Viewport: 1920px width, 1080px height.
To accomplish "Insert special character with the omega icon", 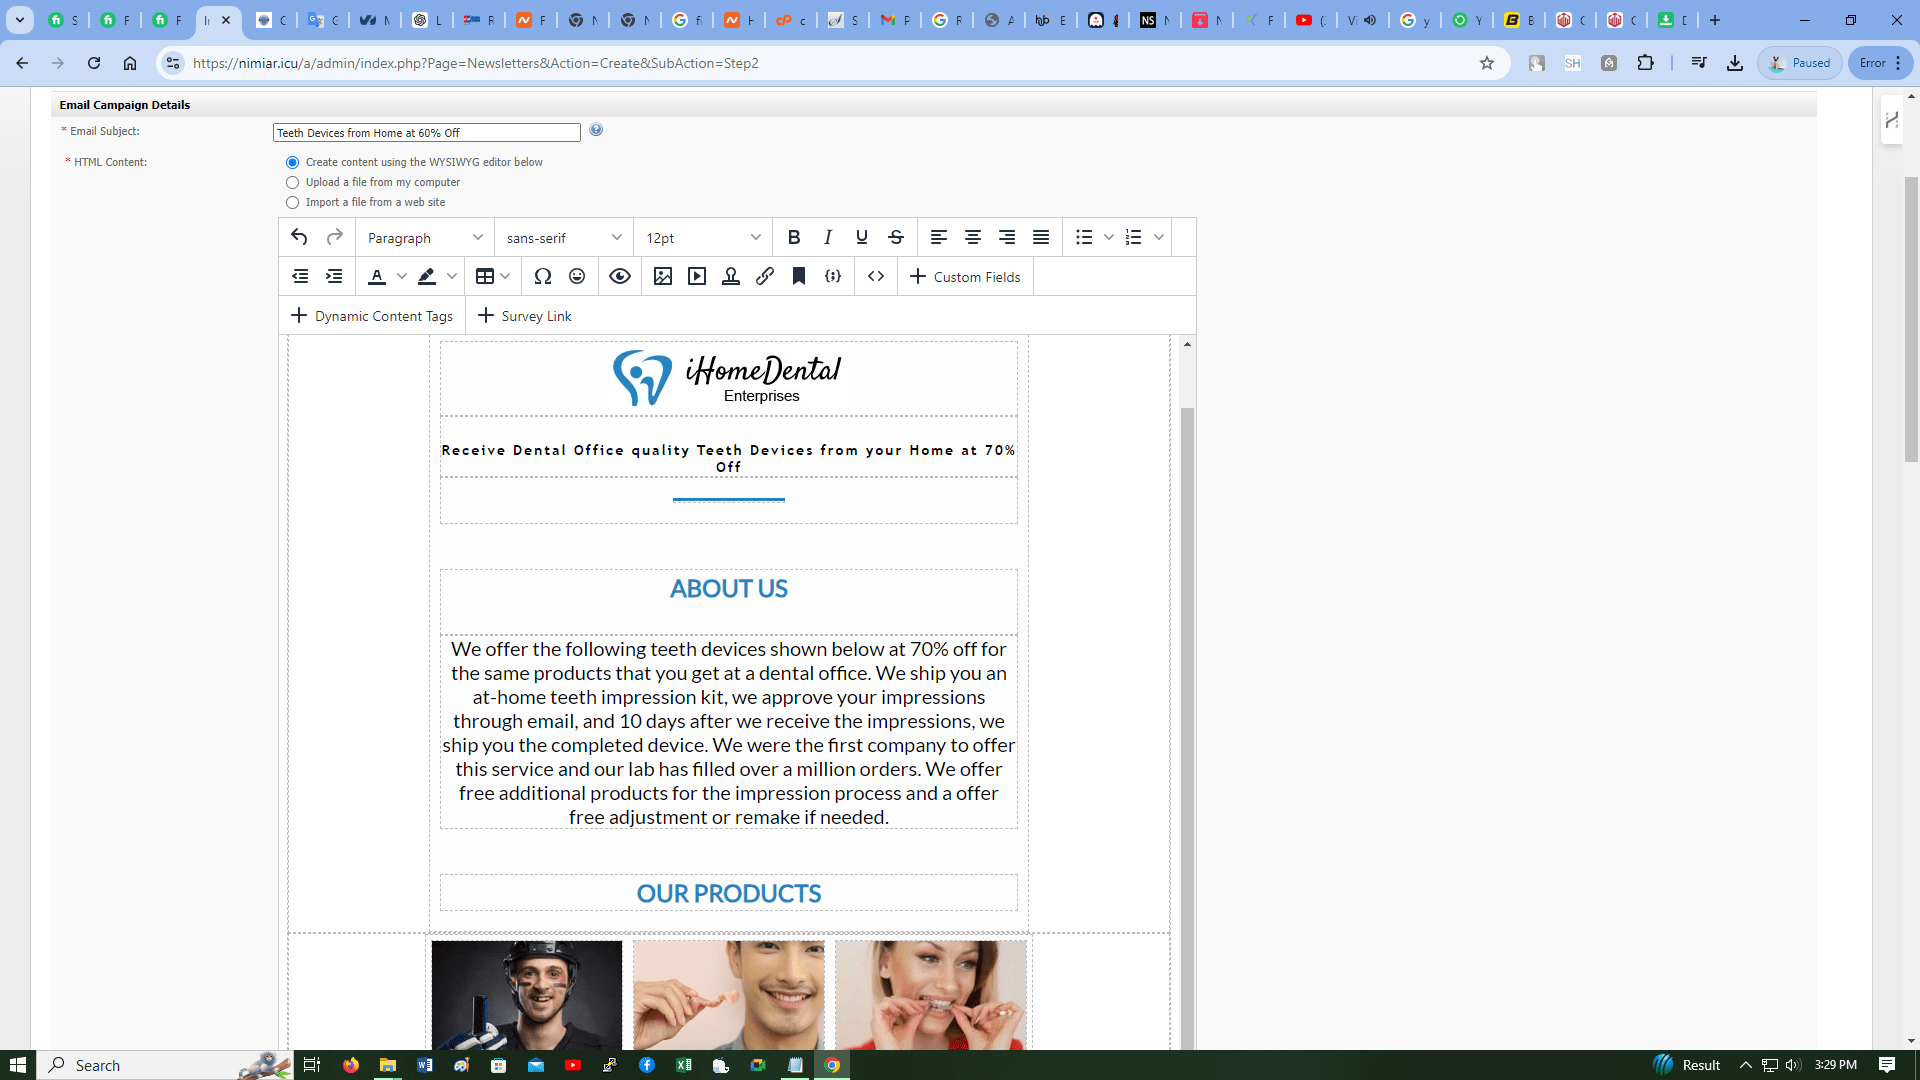I will click(x=543, y=276).
